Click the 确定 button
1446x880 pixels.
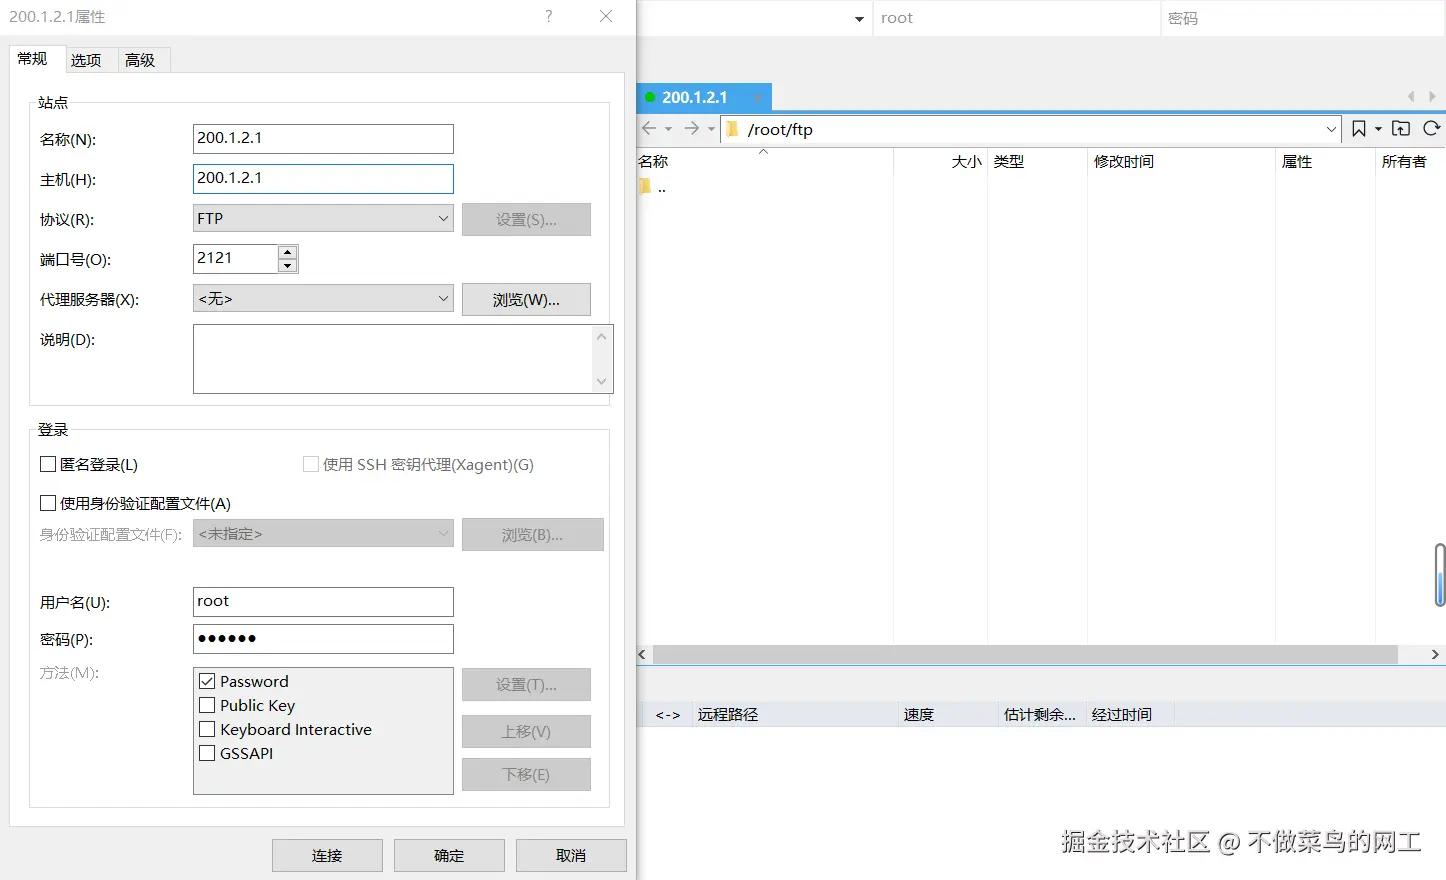point(449,855)
